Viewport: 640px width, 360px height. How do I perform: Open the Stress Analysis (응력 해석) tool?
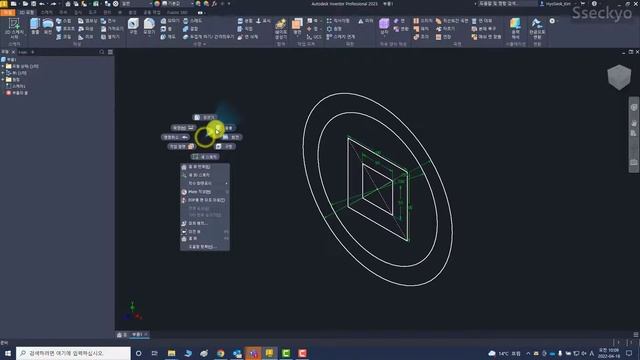tap(516, 29)
